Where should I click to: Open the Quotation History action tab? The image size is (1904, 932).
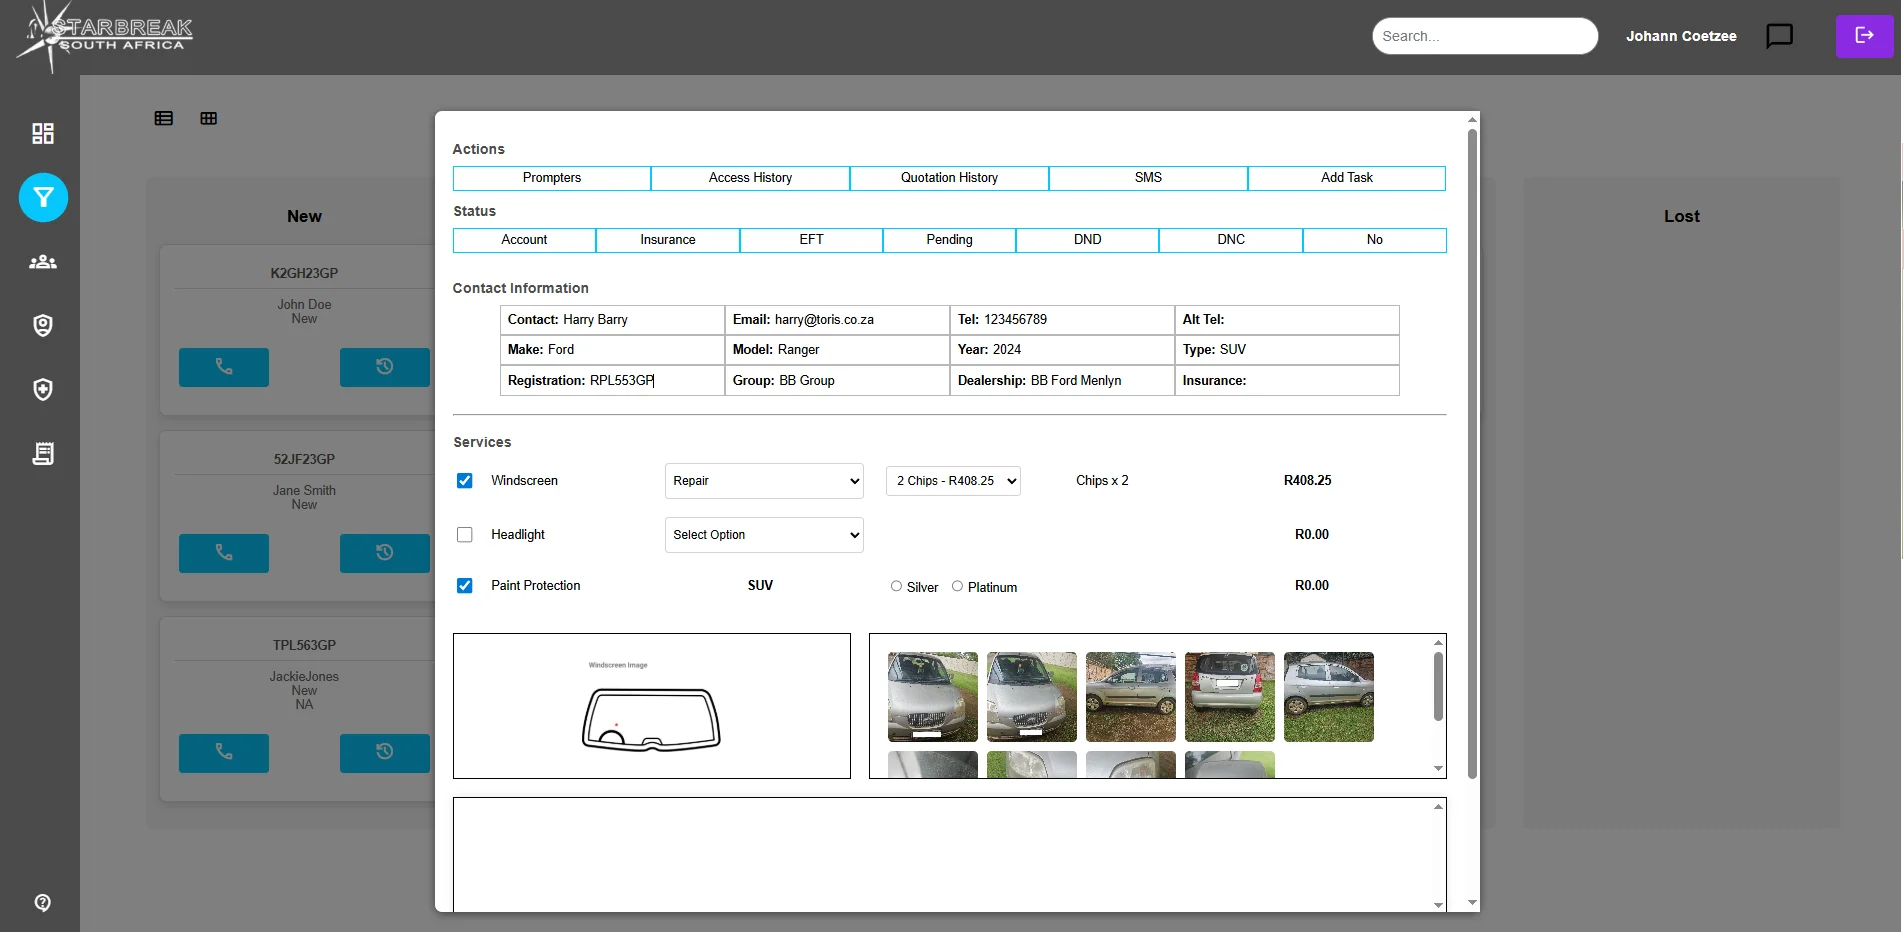point(949,178)
